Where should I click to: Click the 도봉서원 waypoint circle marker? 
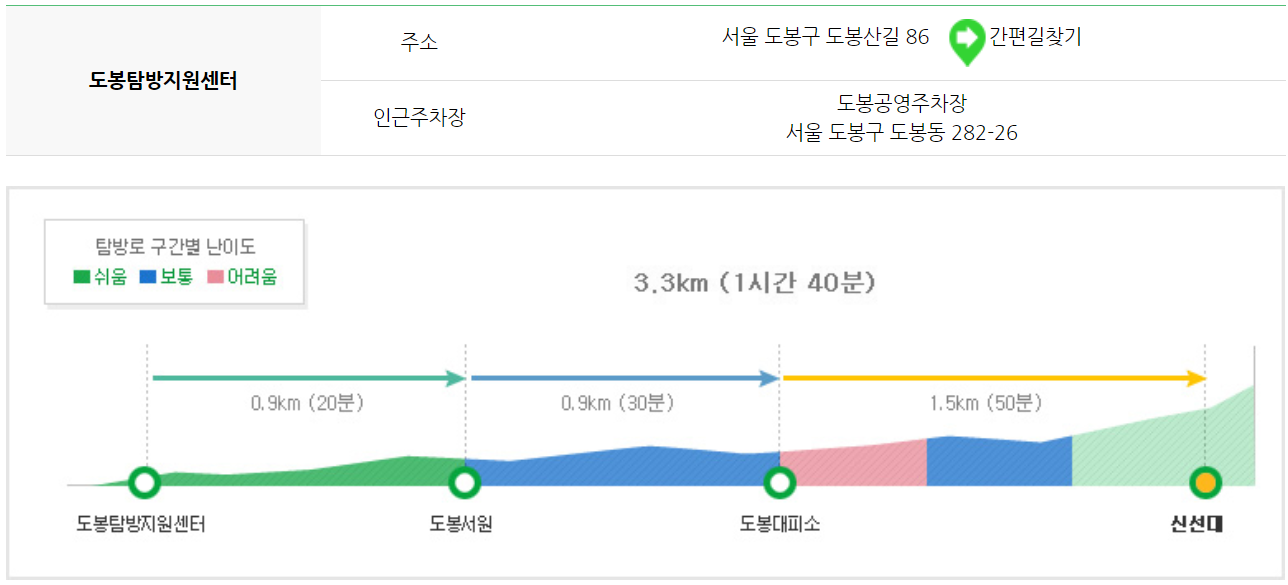(x=464, y=483)
